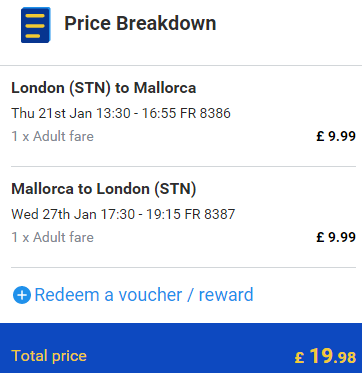Click the total amount £ 19.98
Image resolution: width=362 pixels, height=373 pixels.
(325, 356)
